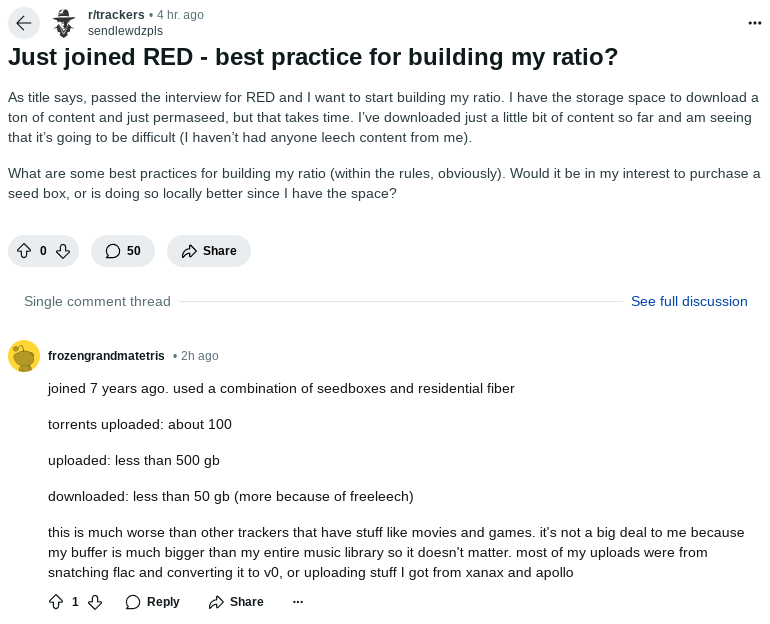This screenshot has height=624, width=770.
Task: Open frozengrandmatetris avatar
Action: [24, 356]
